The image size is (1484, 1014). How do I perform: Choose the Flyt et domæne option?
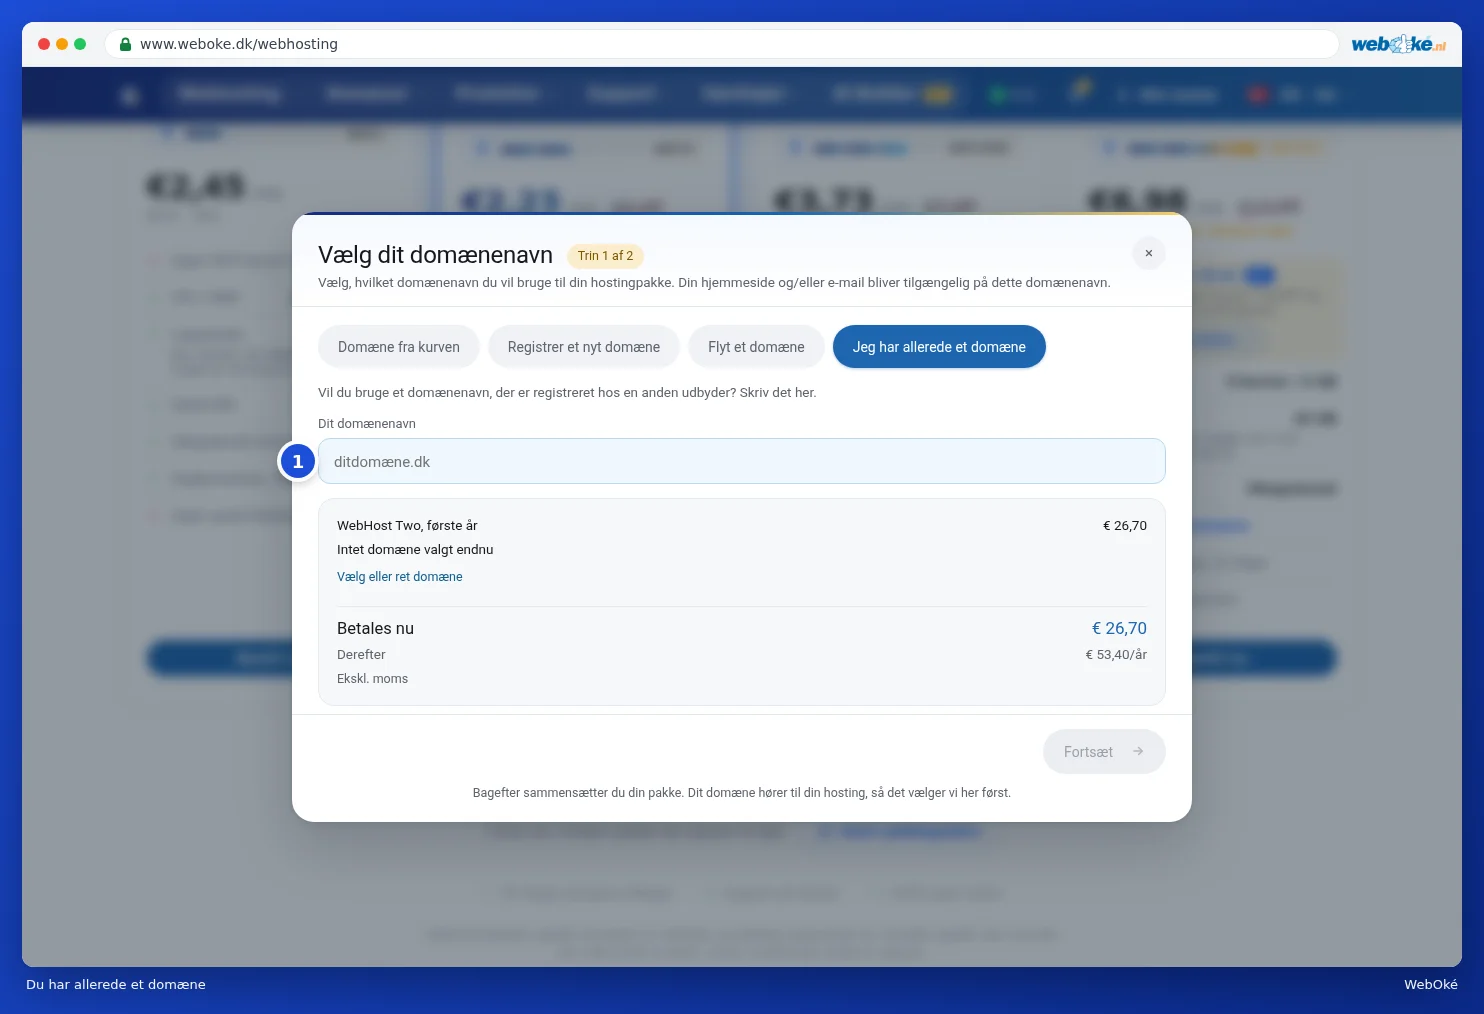[756, 347]
